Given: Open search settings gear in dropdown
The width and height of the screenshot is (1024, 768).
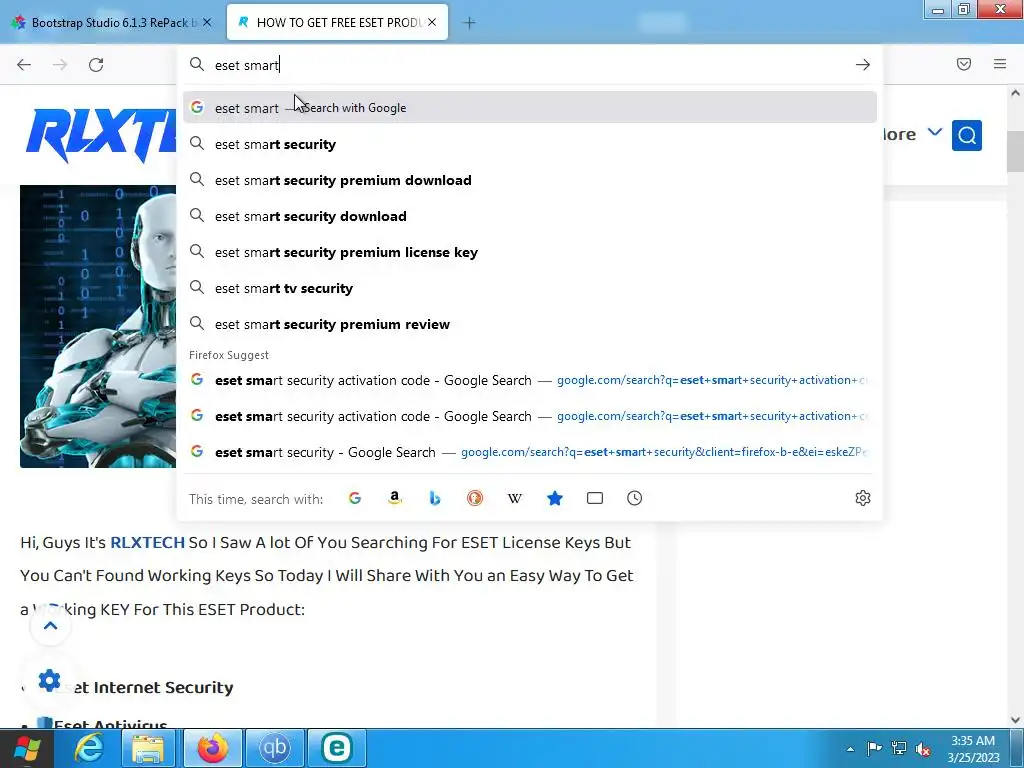Looking at the screenshot, I should pos(863,498).
